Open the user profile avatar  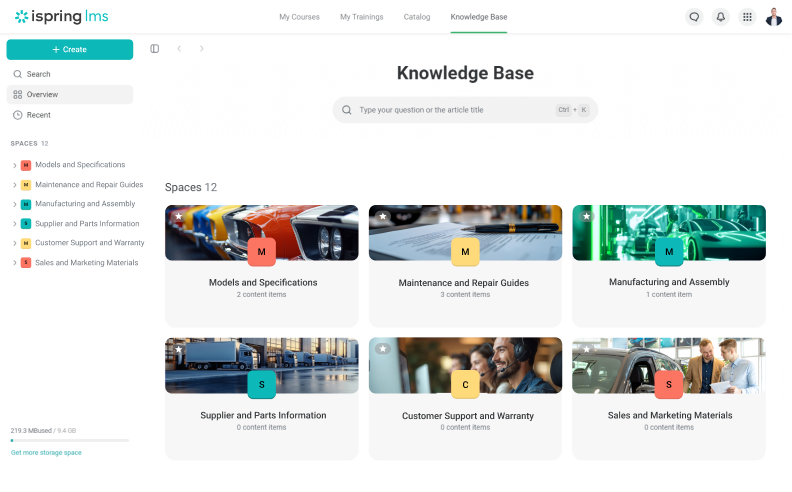click(x=773, y=17)
